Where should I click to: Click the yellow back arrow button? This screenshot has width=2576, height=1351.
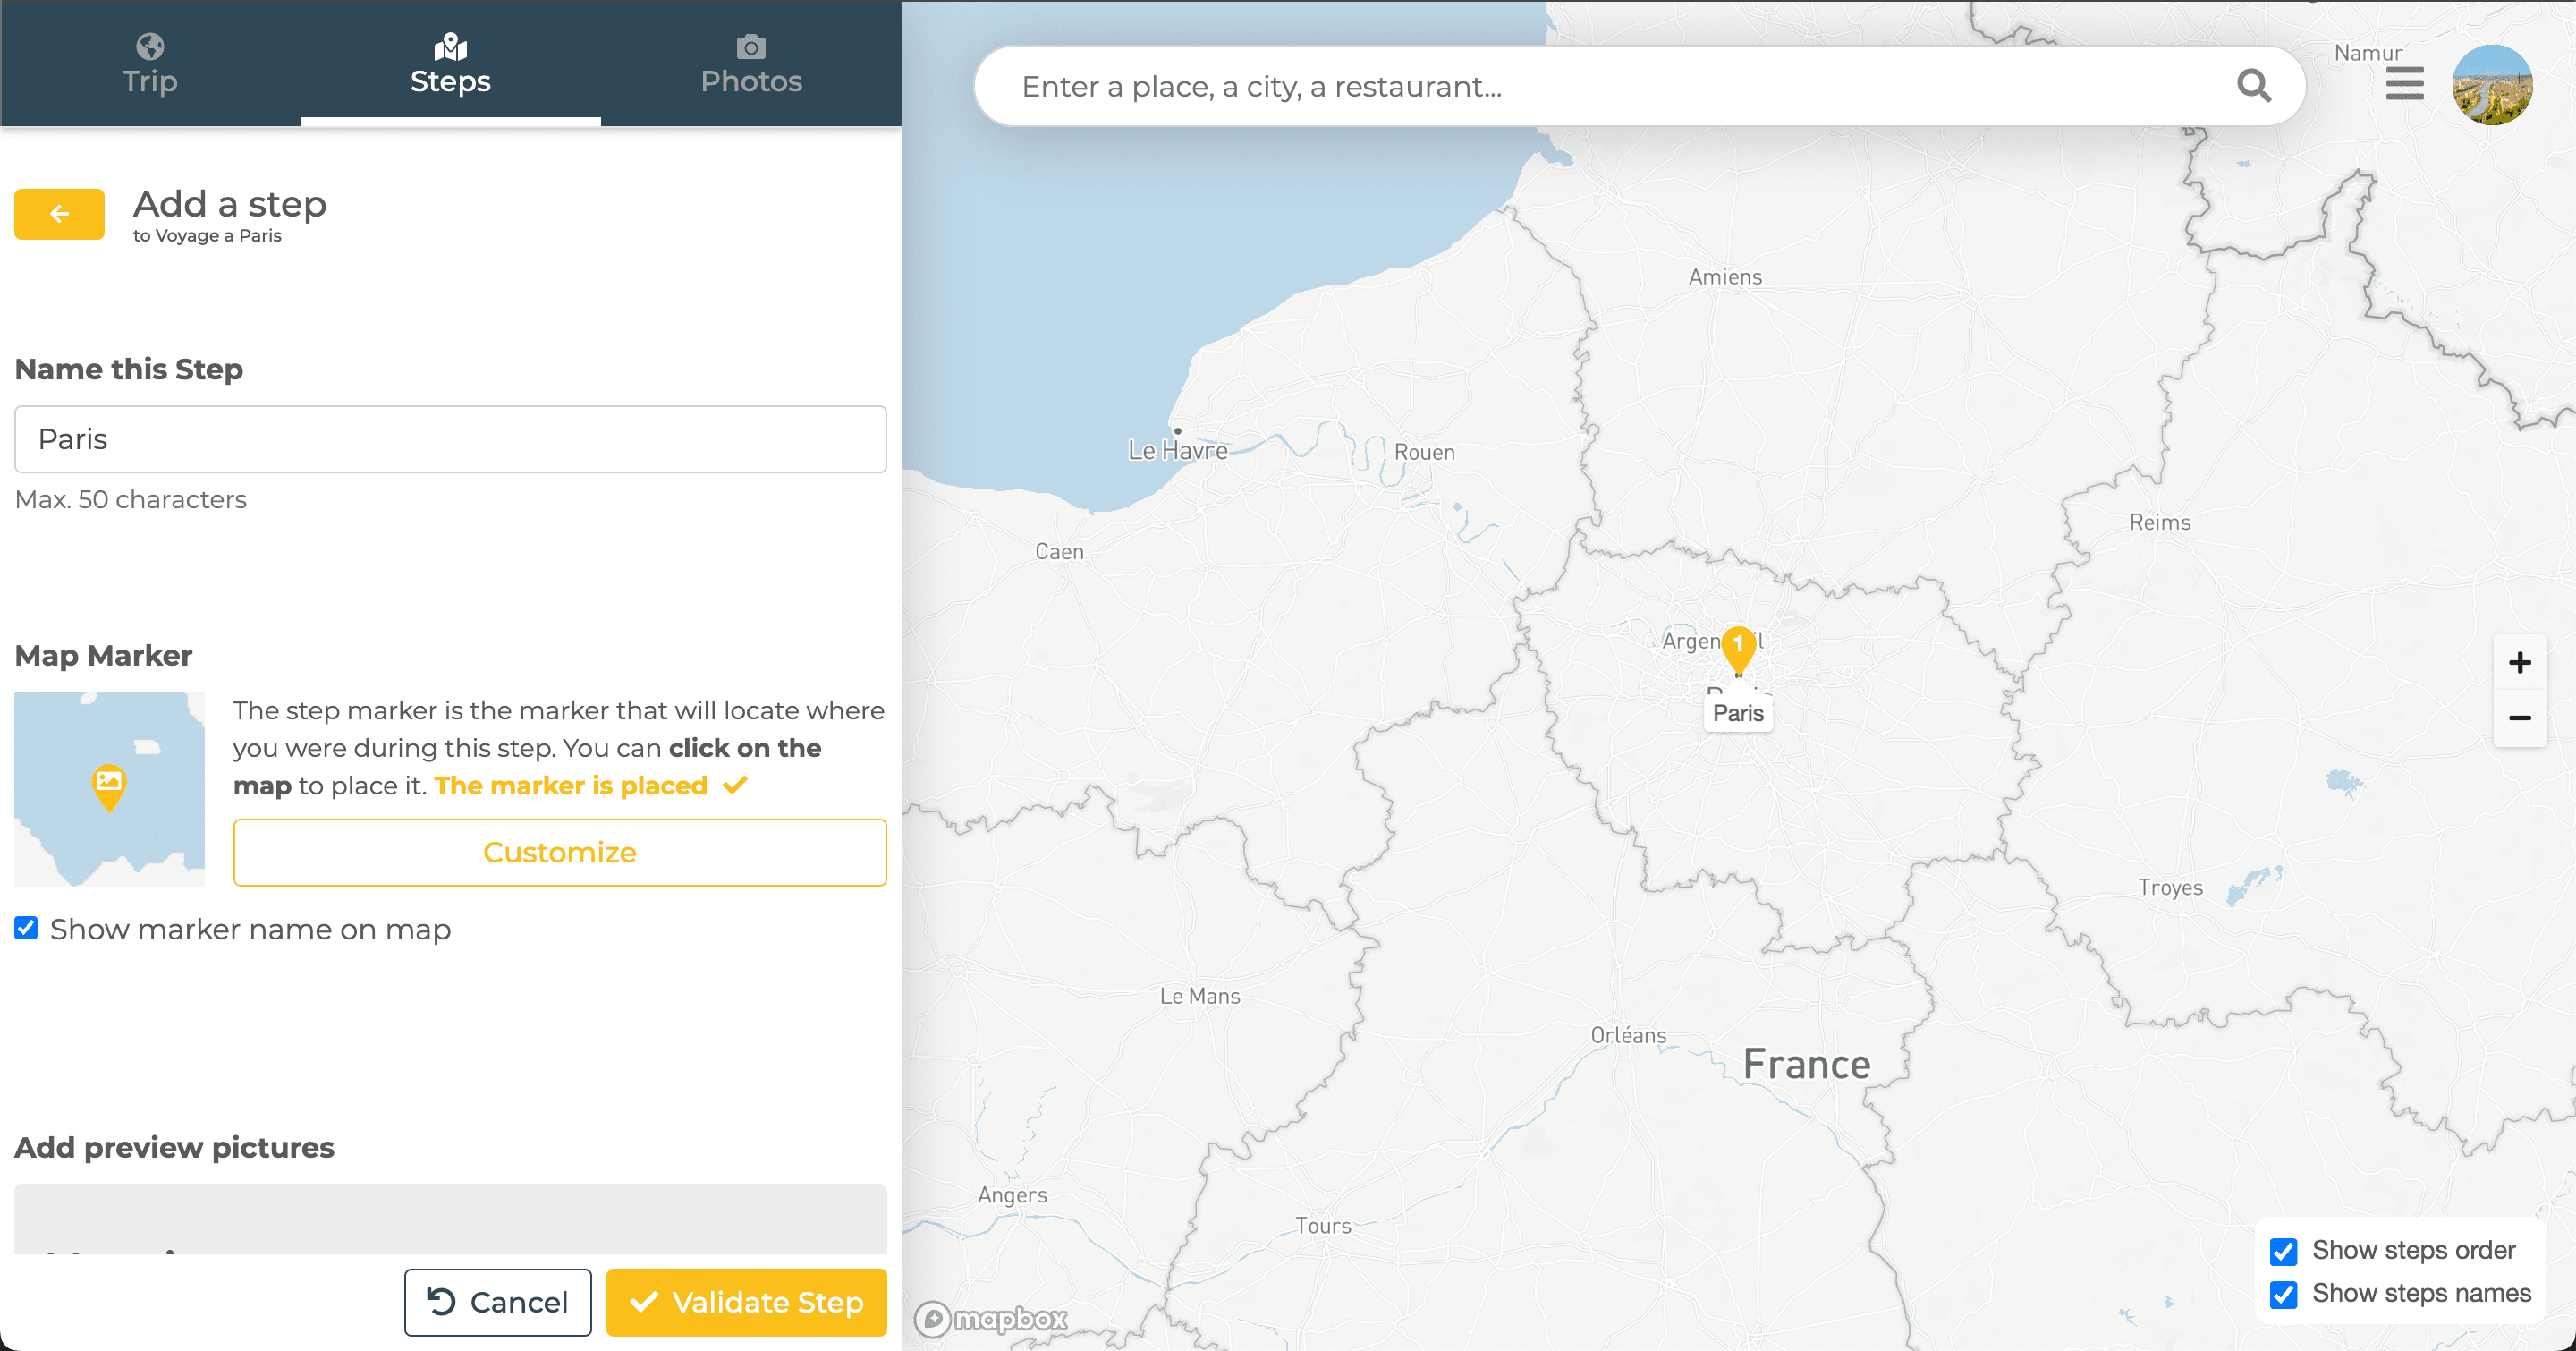59,214
